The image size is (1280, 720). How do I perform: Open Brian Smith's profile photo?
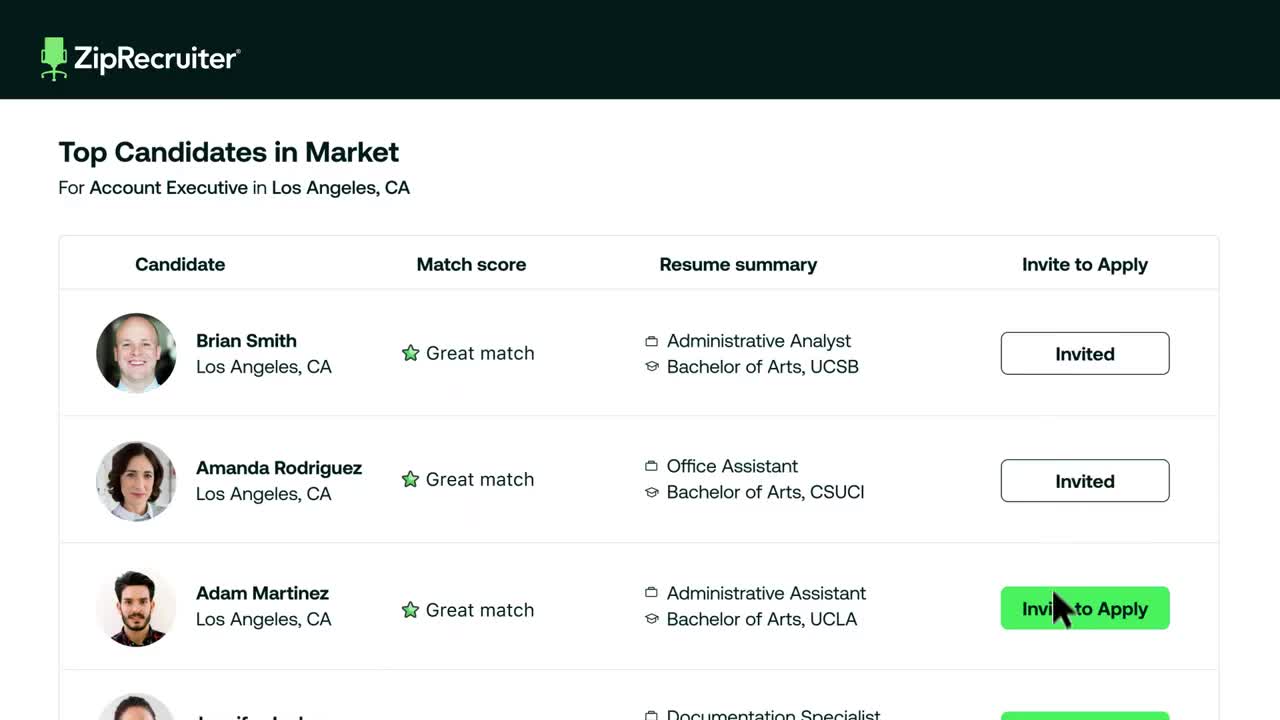tap(136, 353)
